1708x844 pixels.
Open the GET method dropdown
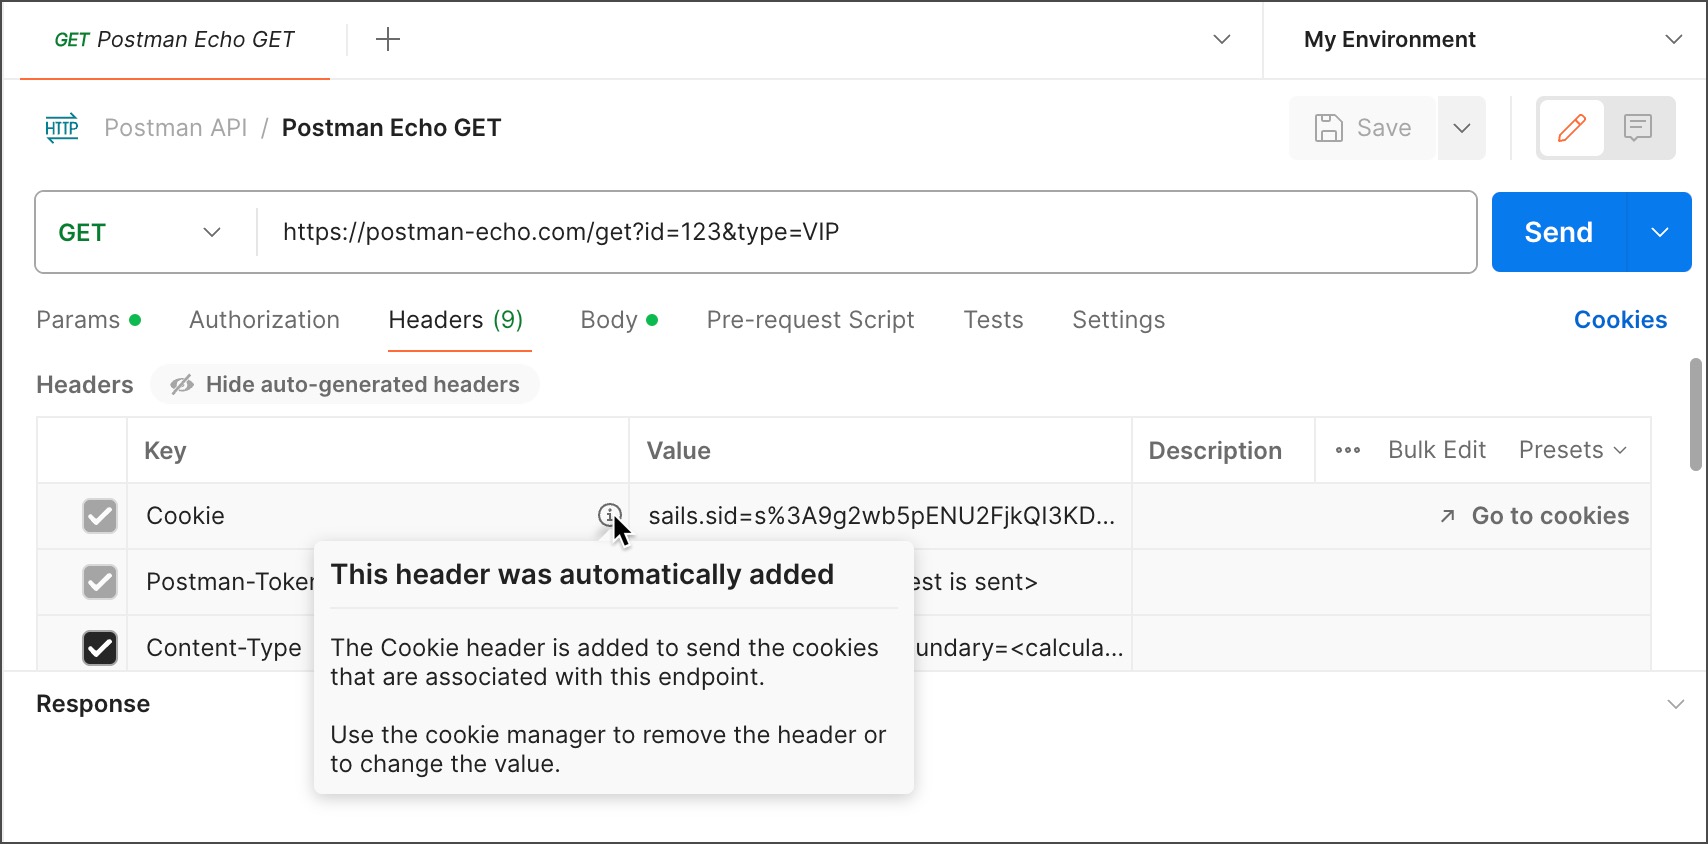(140, 232)
